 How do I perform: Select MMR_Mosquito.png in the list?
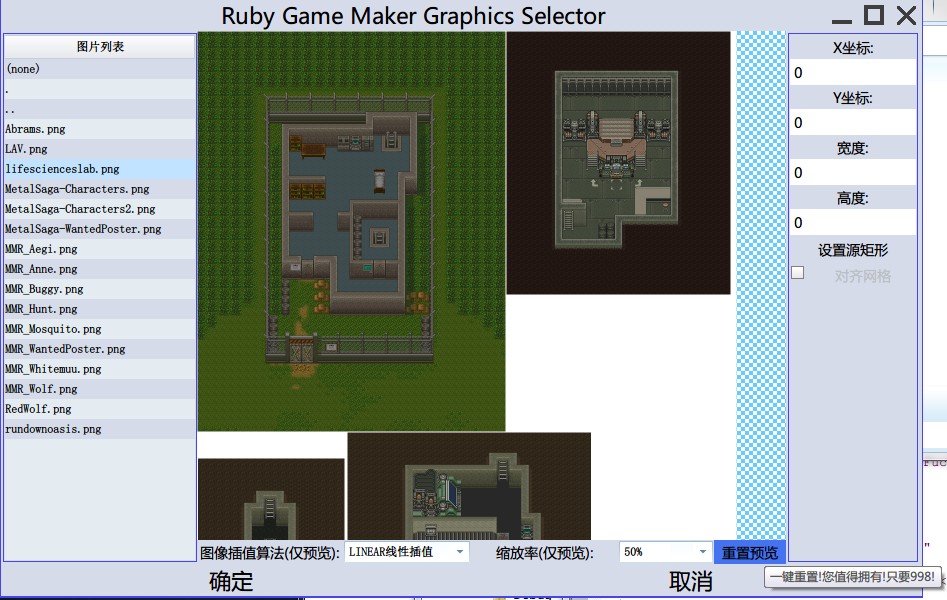coord(100,328)
